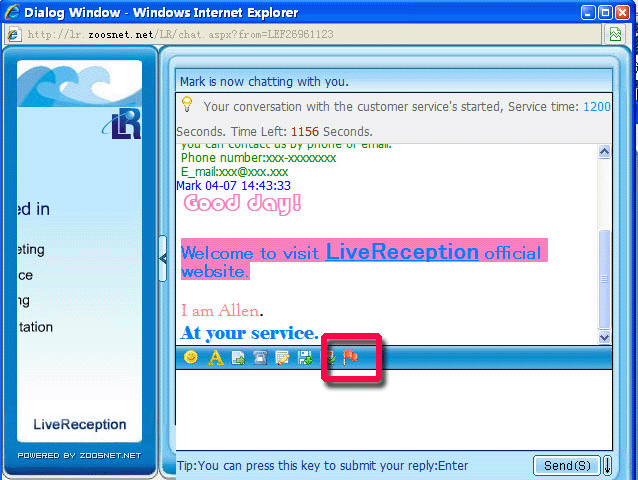Open the font settings 'A' icon

click(216, 358)
